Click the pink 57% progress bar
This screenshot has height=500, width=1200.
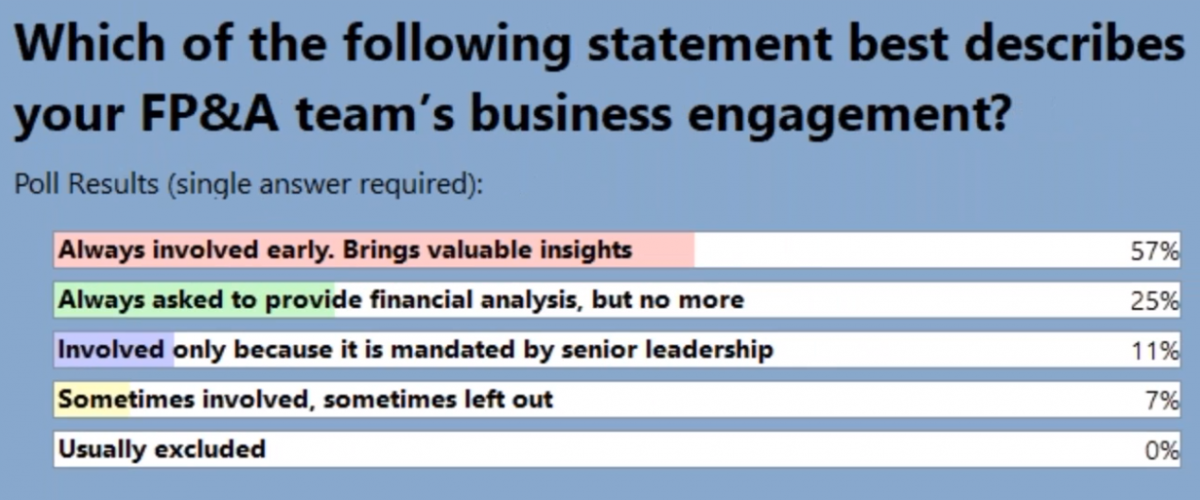pos(374,250)
